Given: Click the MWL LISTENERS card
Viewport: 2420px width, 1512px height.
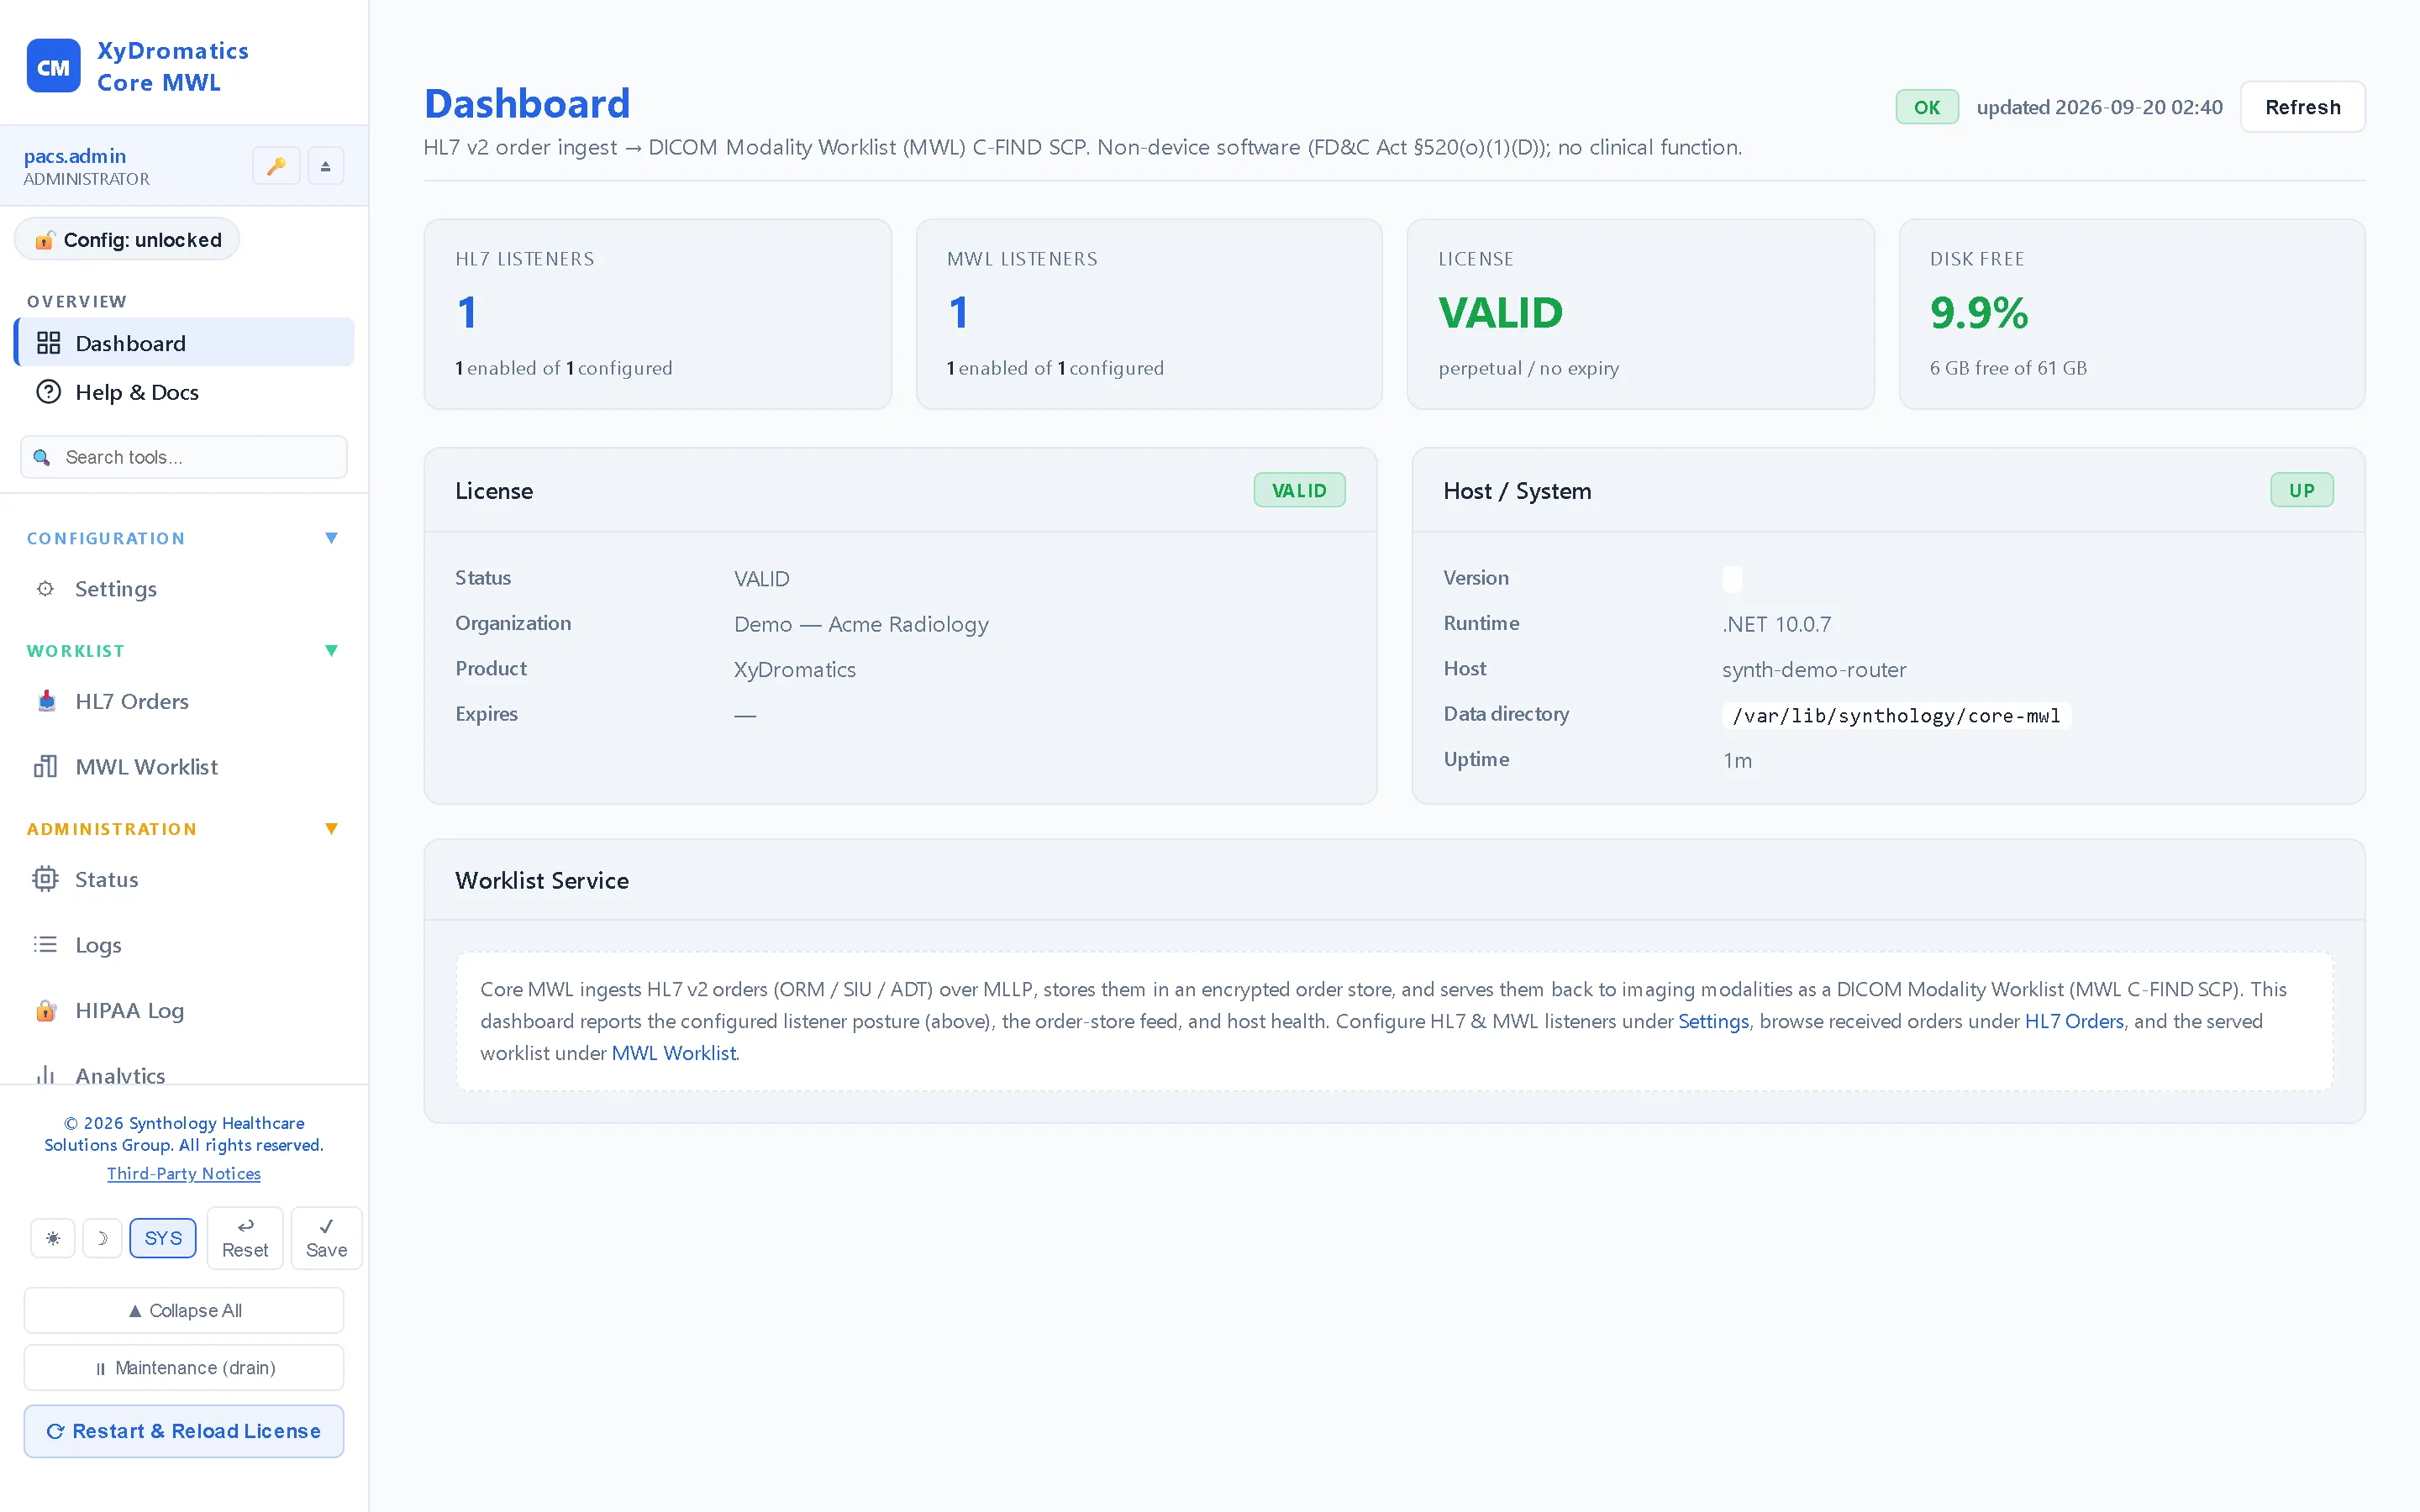Looking at the screenshot, I should [x=1149, y=314].
